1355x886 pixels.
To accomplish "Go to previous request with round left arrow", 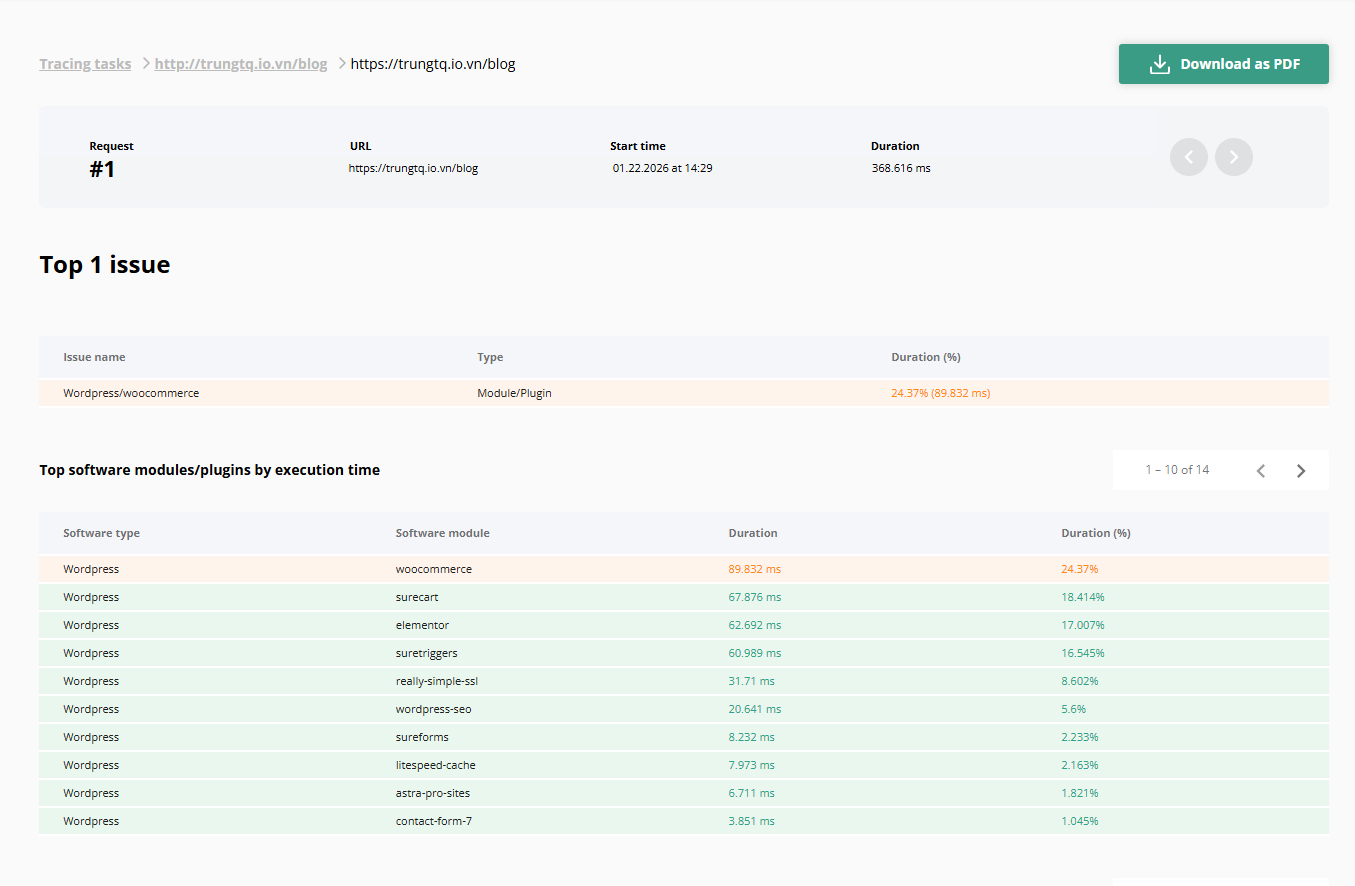I will (1189, 157).
